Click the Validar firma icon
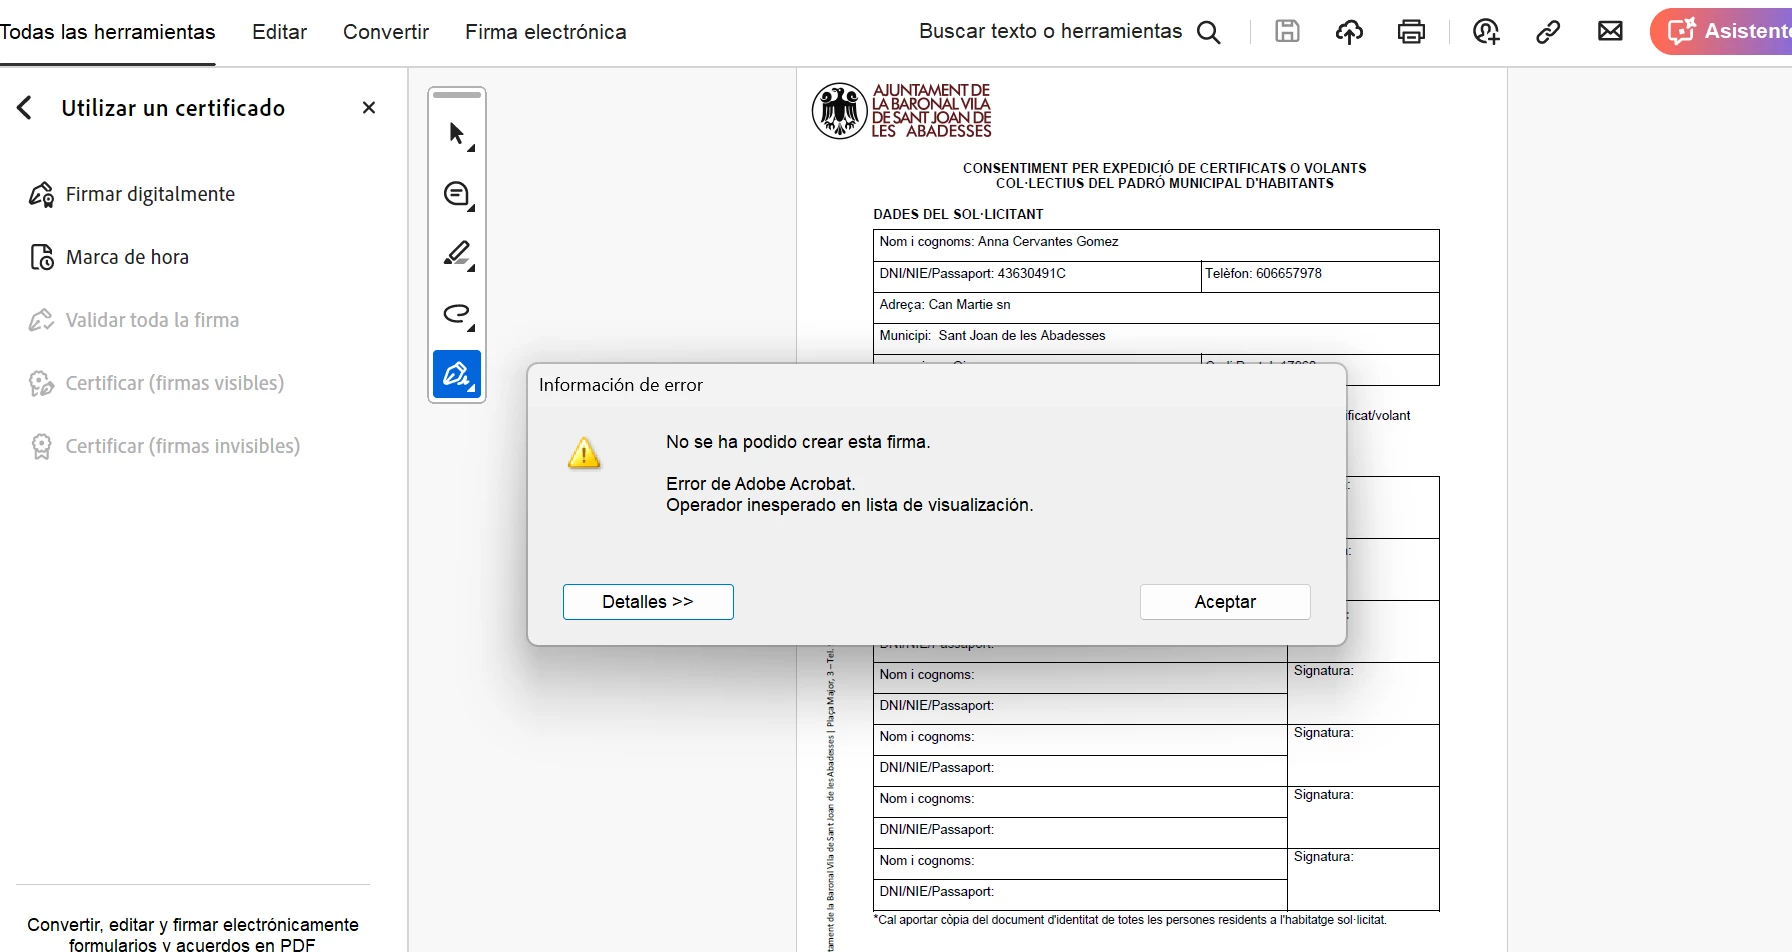Screen dimensions: 1792x952 41,320
